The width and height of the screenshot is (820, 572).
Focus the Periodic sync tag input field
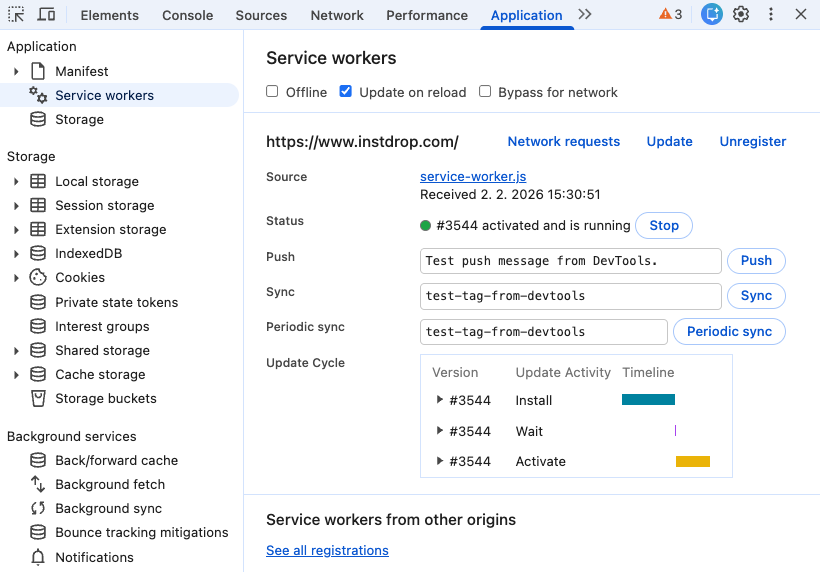point(544,332)
